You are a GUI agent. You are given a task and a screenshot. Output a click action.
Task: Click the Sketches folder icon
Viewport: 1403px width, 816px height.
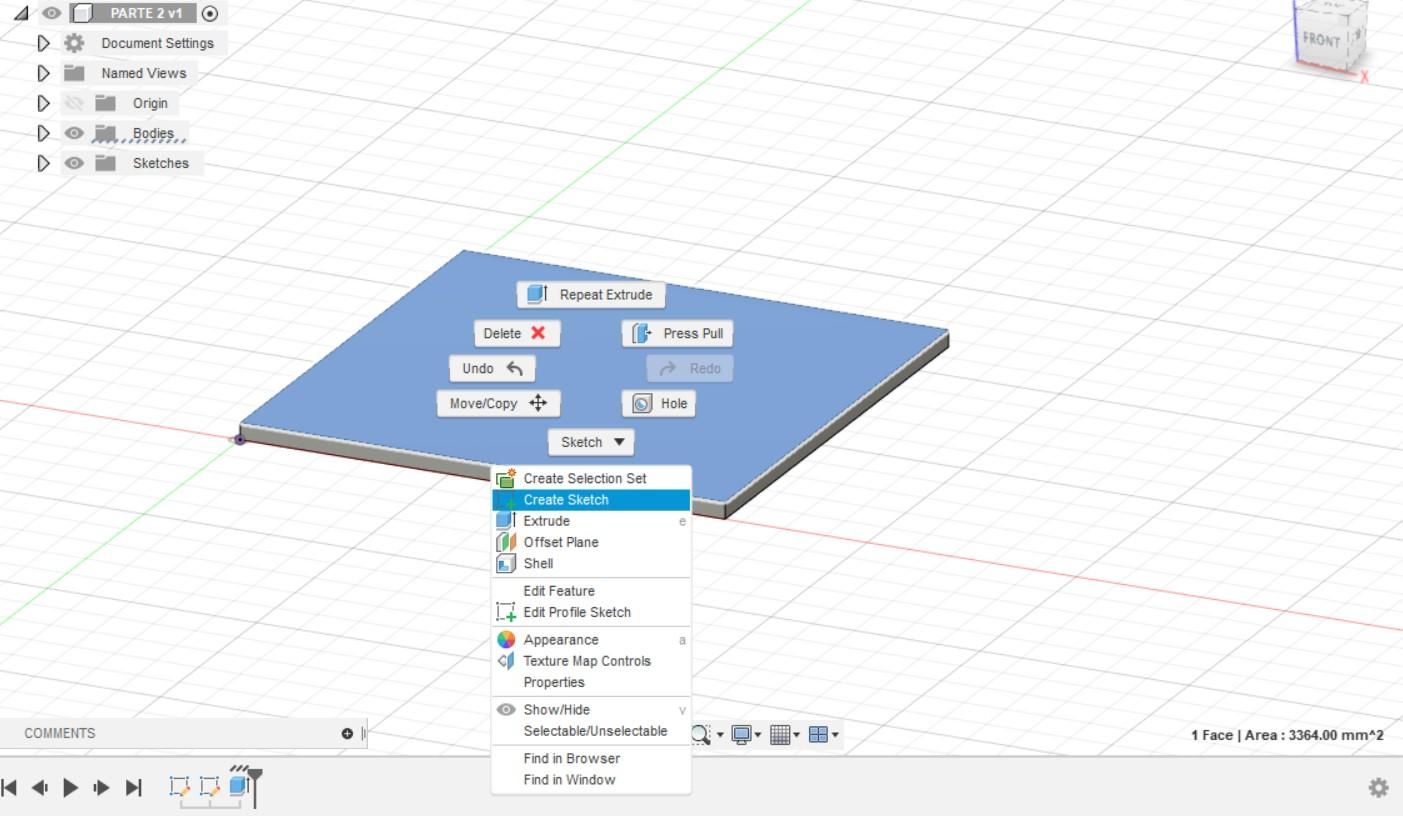[106, 163]
